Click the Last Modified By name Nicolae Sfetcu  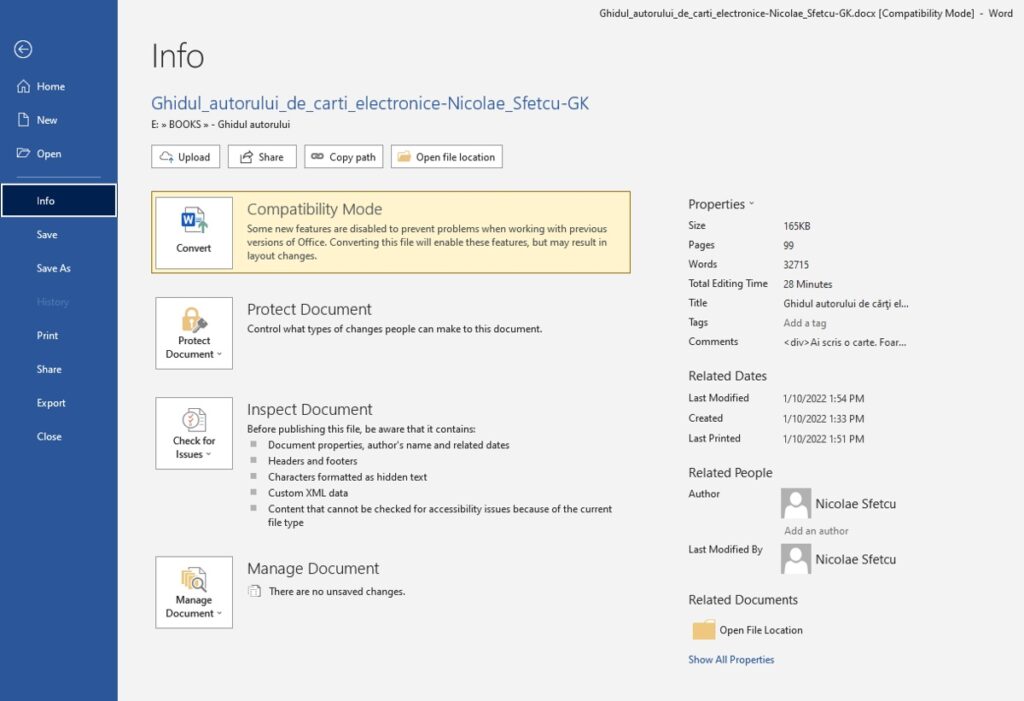pyautogui.click(x=856, y=559)
